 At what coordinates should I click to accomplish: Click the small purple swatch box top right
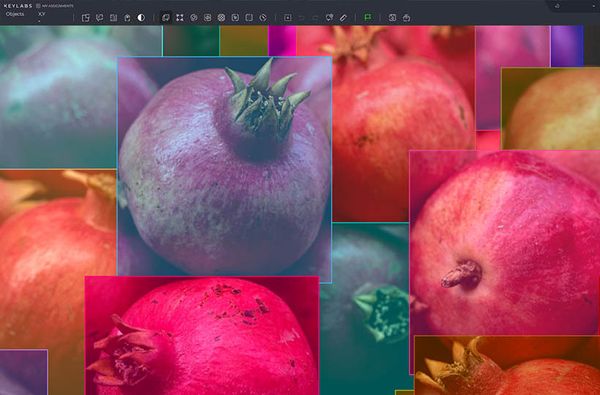pyautogui.click(x=567, y=46)
